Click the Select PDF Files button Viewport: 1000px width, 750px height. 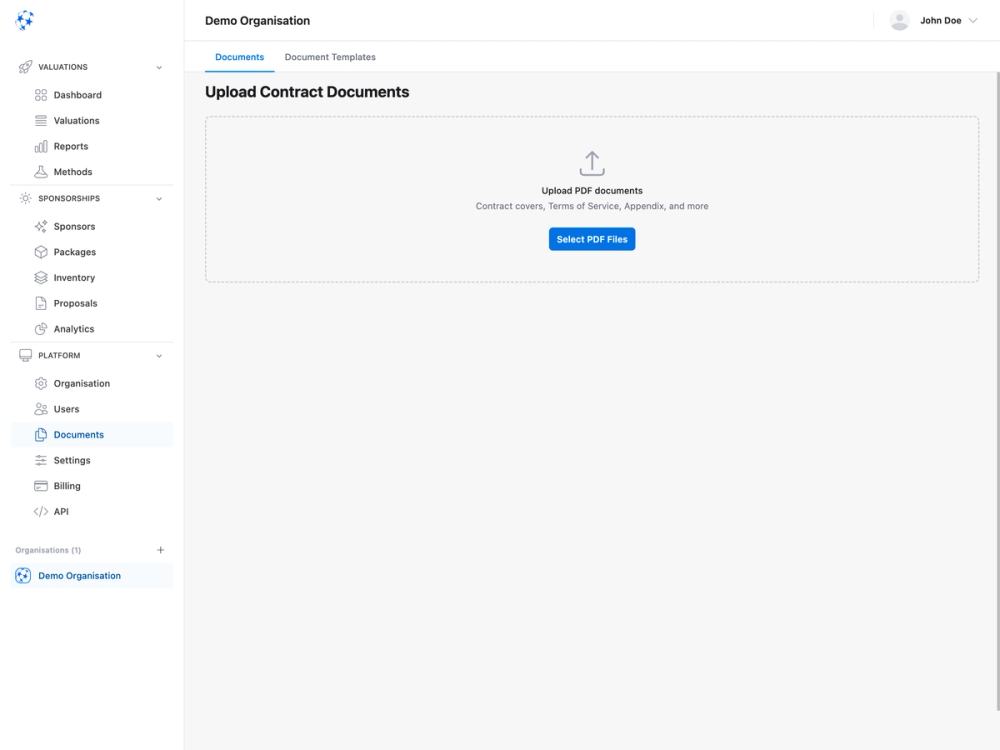(591, 239)
